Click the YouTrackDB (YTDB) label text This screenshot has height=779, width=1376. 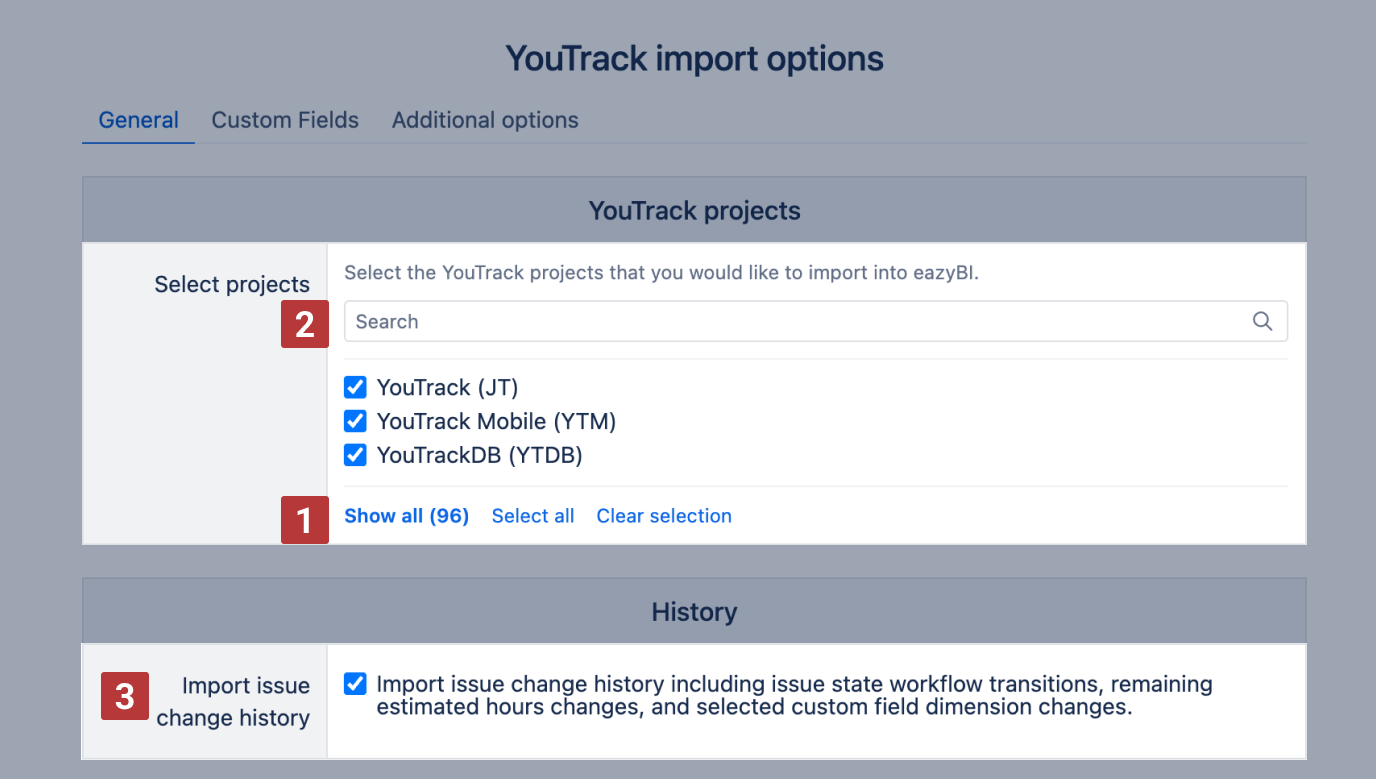click(479, 455)
